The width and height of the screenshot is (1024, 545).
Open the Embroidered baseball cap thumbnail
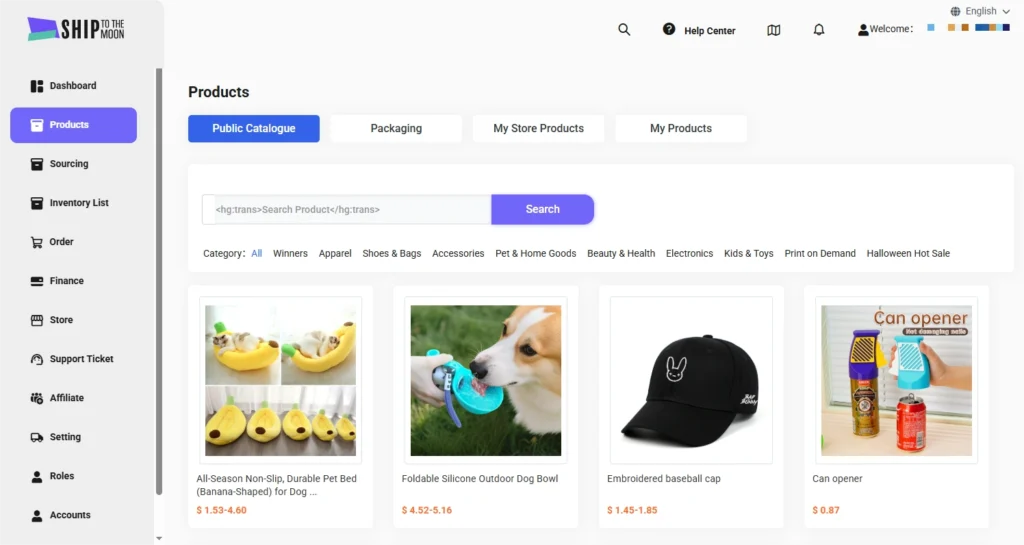pos(691,380)
